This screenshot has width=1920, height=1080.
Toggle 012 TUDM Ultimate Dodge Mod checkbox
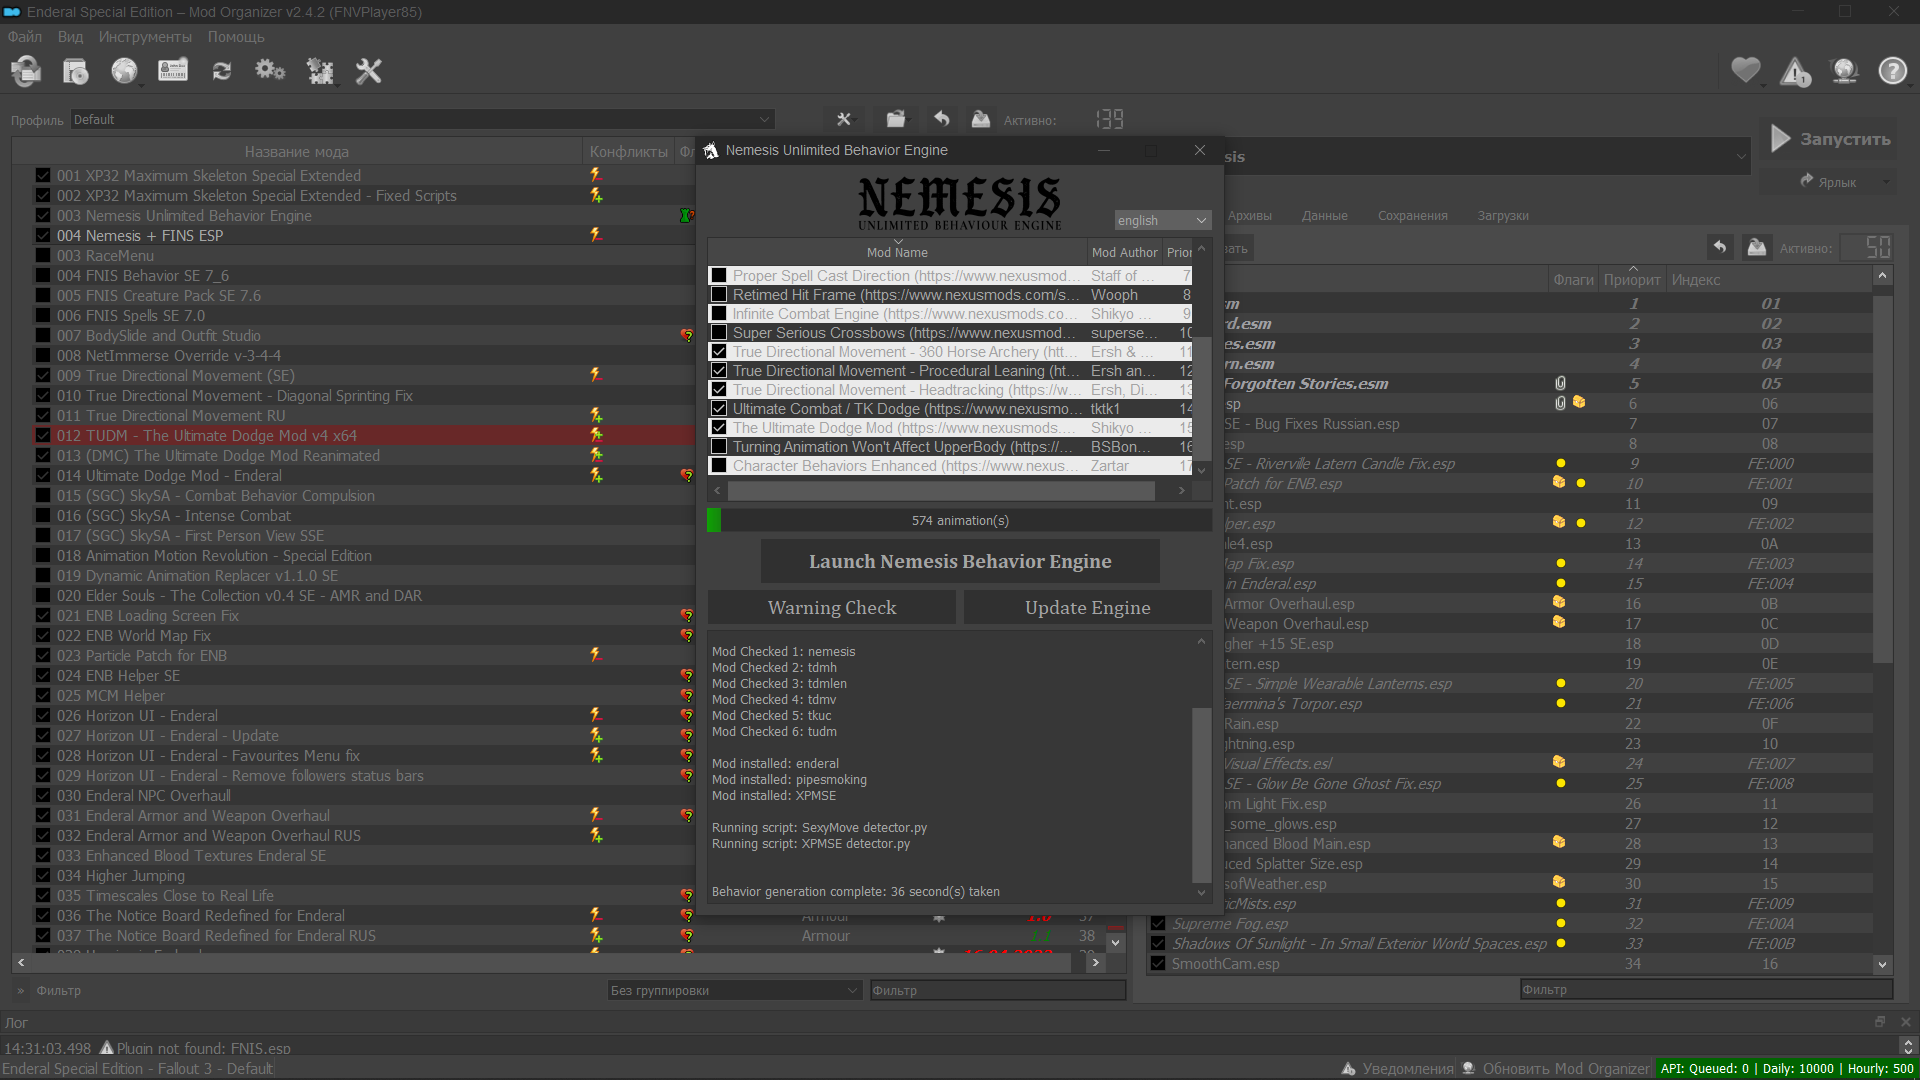pyautogui.click(x=43, y=435)
